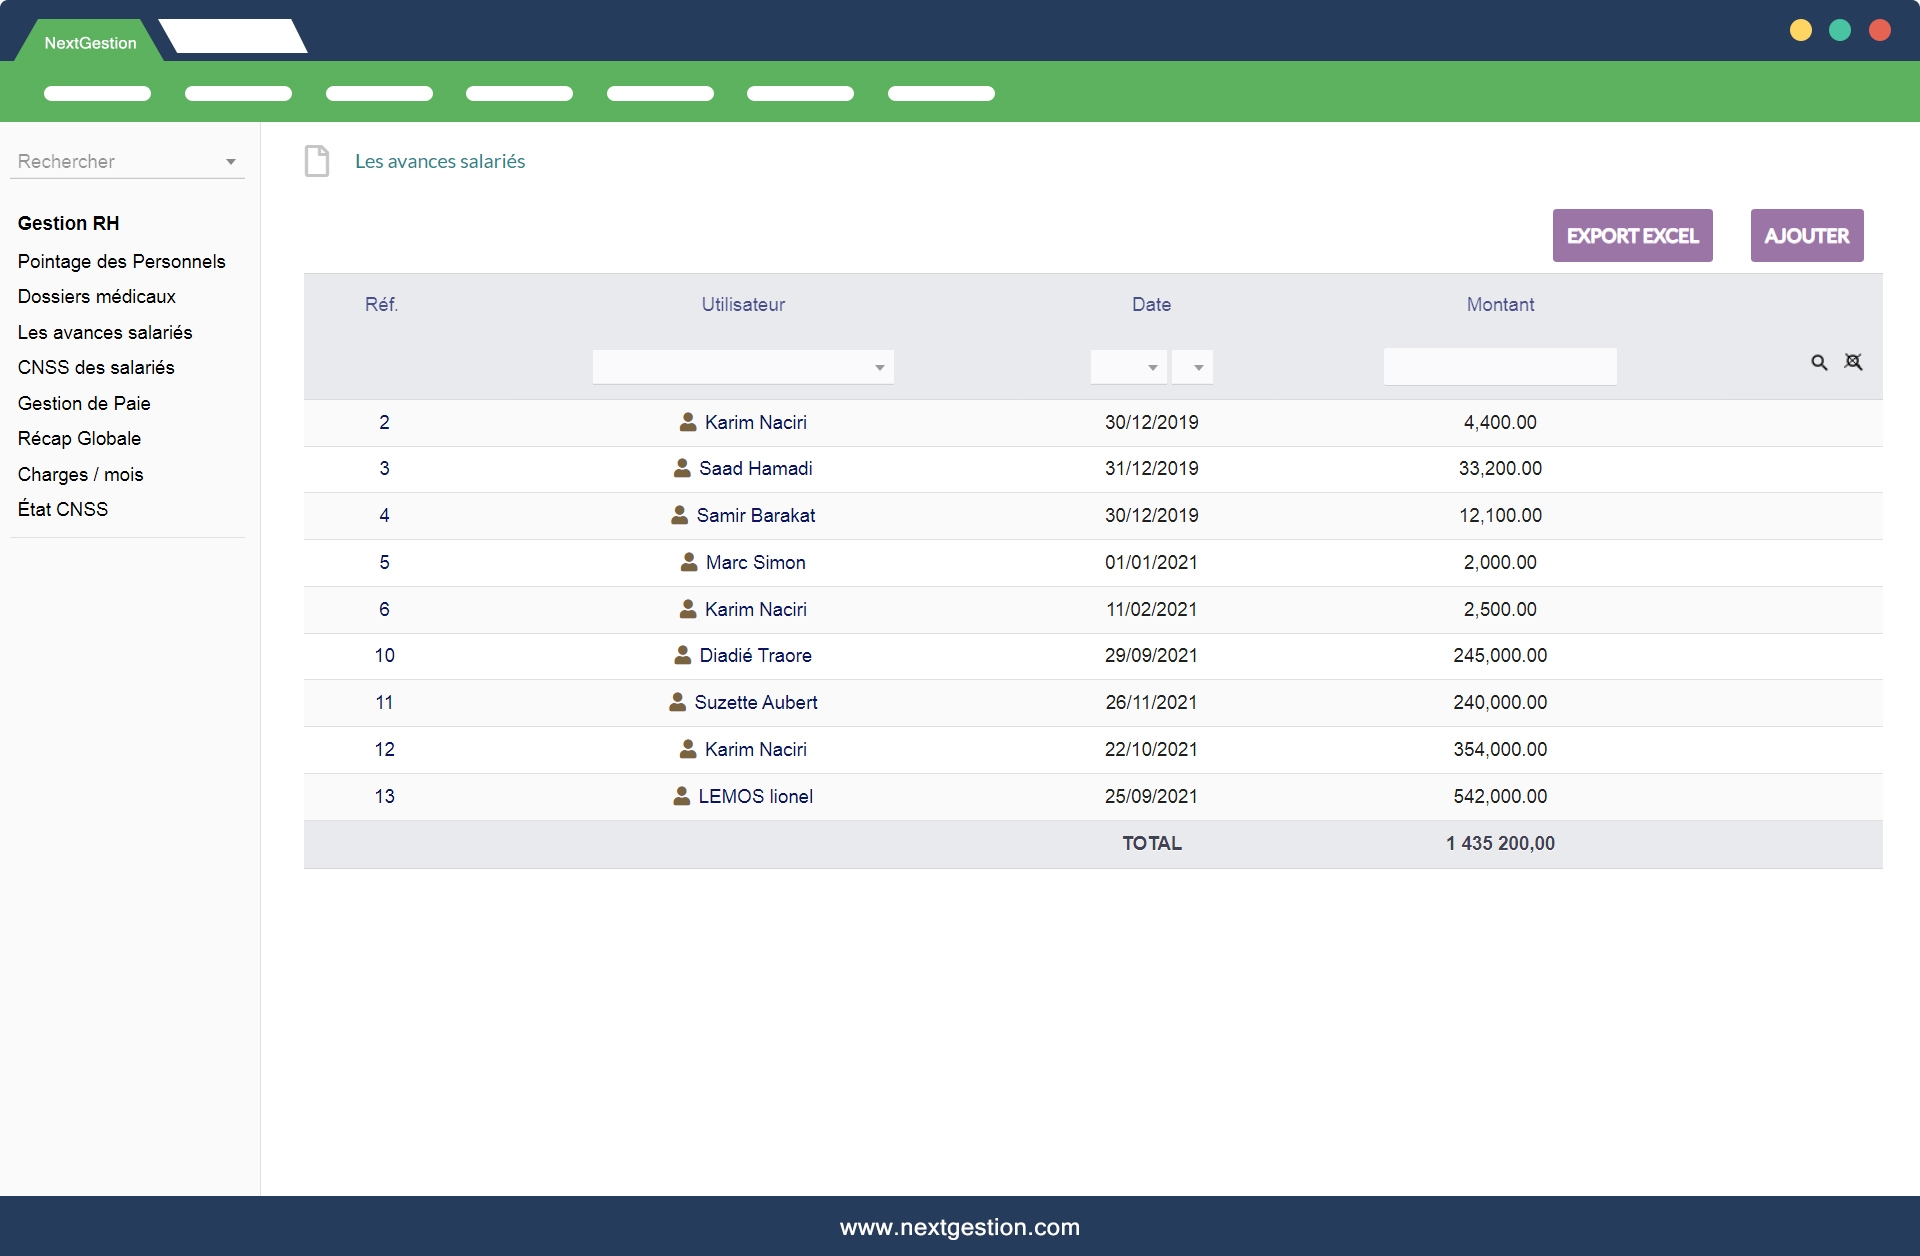Open Pointage des Personnels menu item
This screenshot has height=1256, width=1920.
point(121,261)
